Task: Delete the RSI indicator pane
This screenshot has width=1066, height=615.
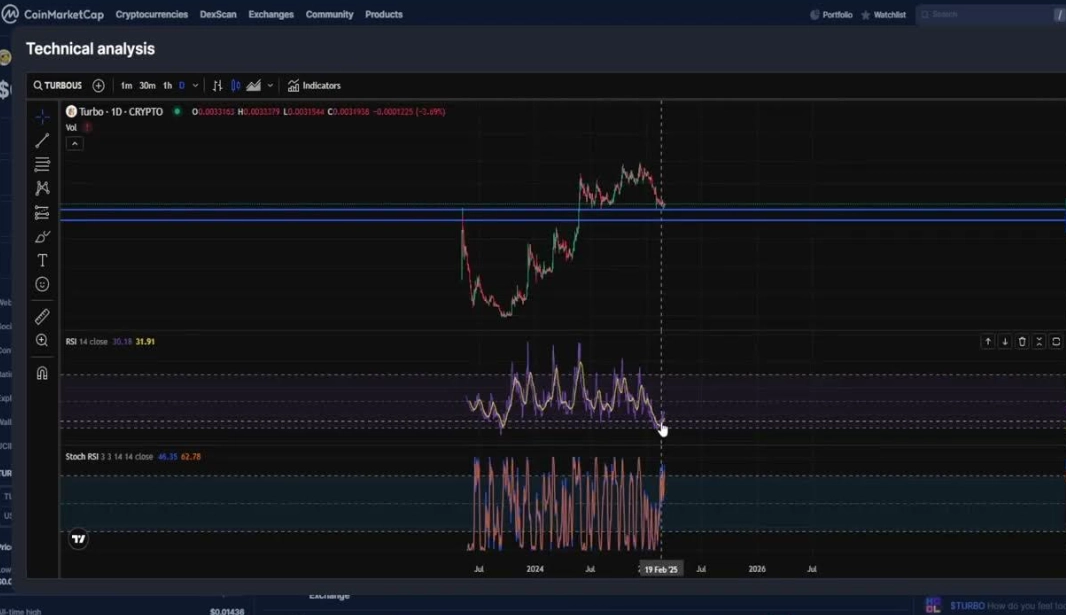Action: coord(1022,341)
